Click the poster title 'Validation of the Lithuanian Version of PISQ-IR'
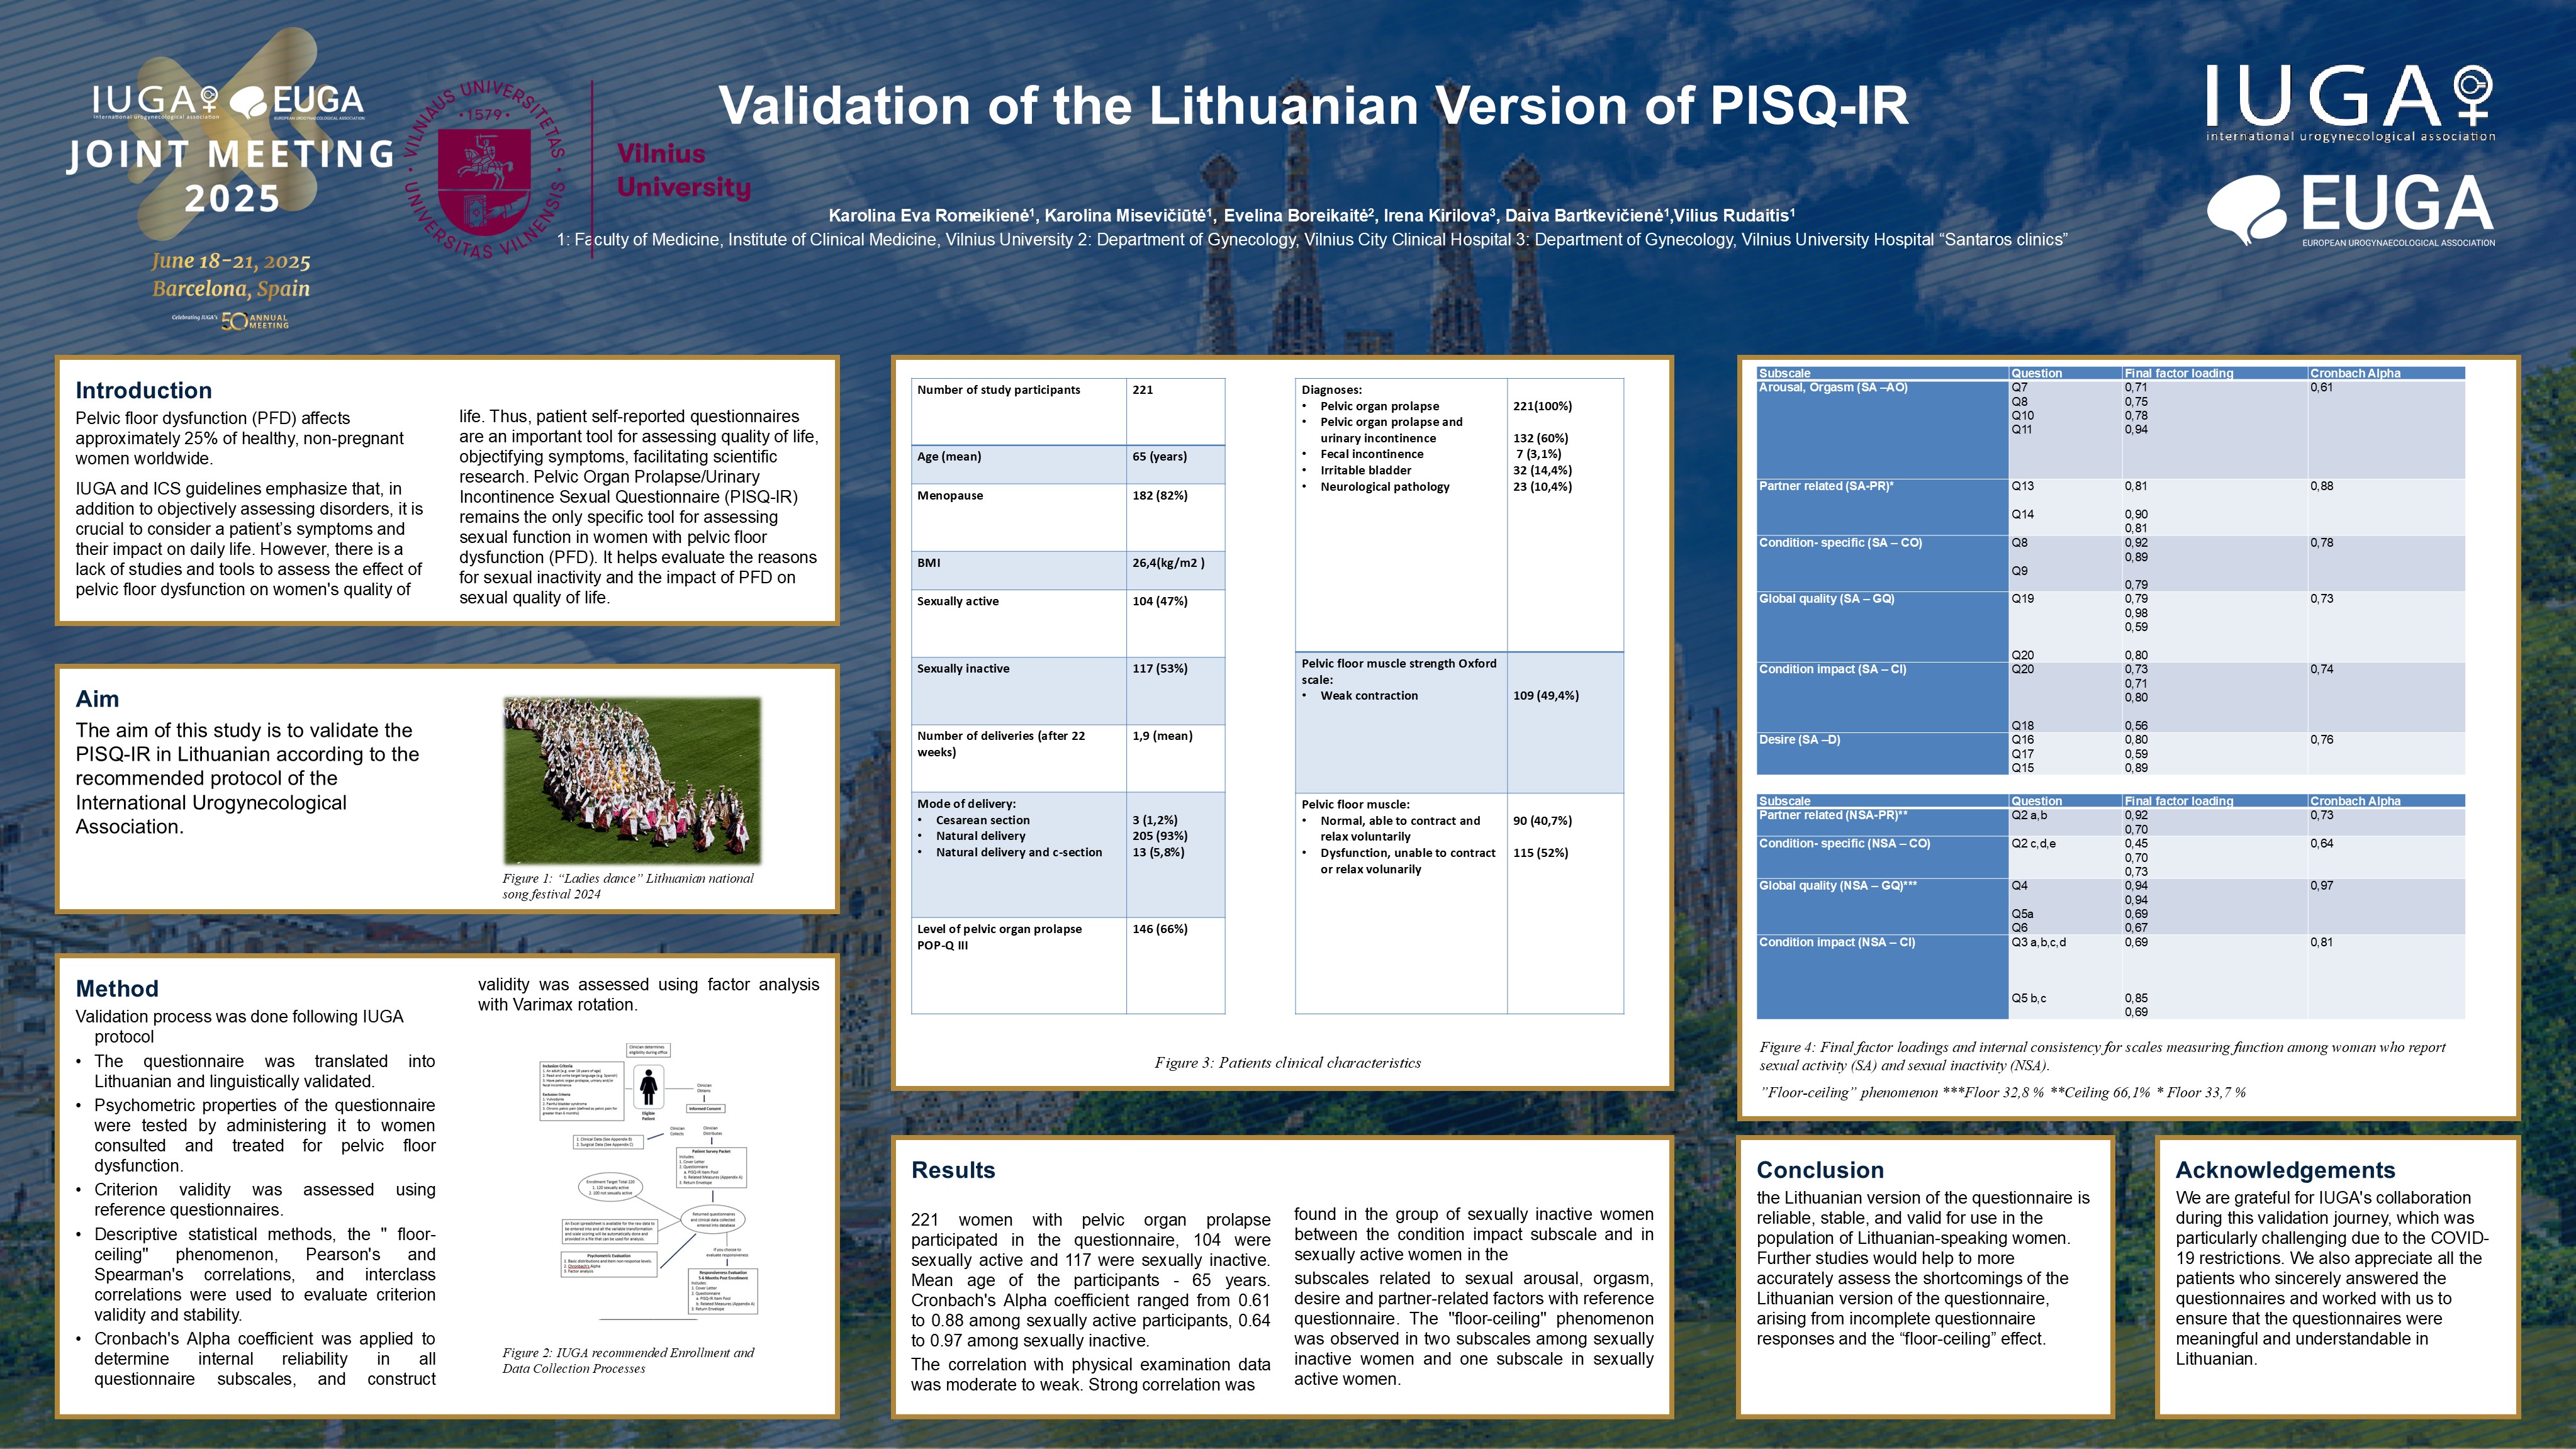 [1313, 105]
